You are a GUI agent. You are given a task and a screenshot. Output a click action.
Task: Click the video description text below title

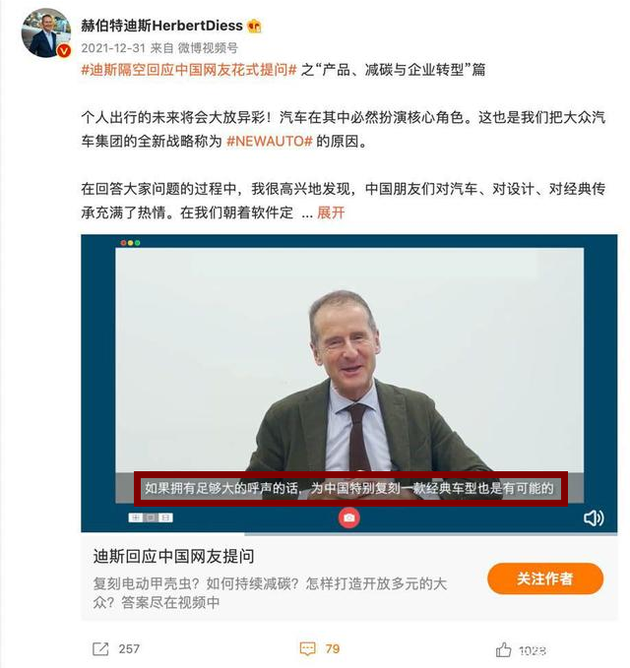click(270, 593)
